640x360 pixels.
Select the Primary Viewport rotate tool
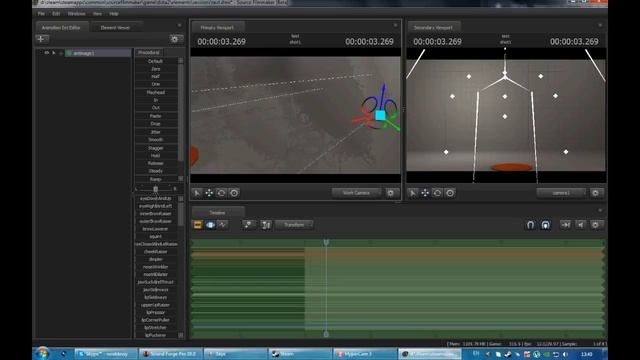[x=221, y=193]
